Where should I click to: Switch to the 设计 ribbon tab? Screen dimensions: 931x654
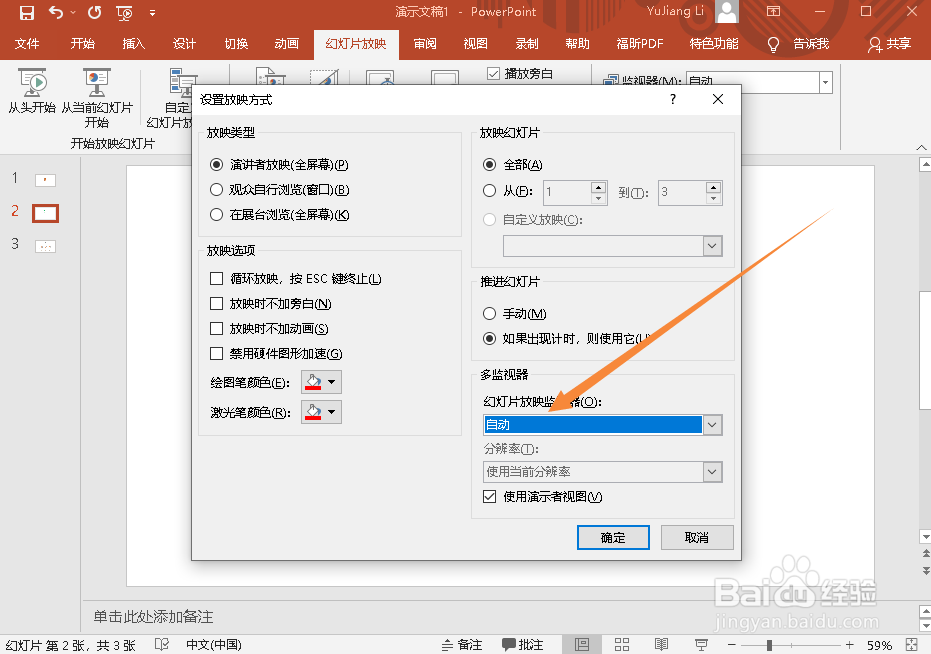185,44
